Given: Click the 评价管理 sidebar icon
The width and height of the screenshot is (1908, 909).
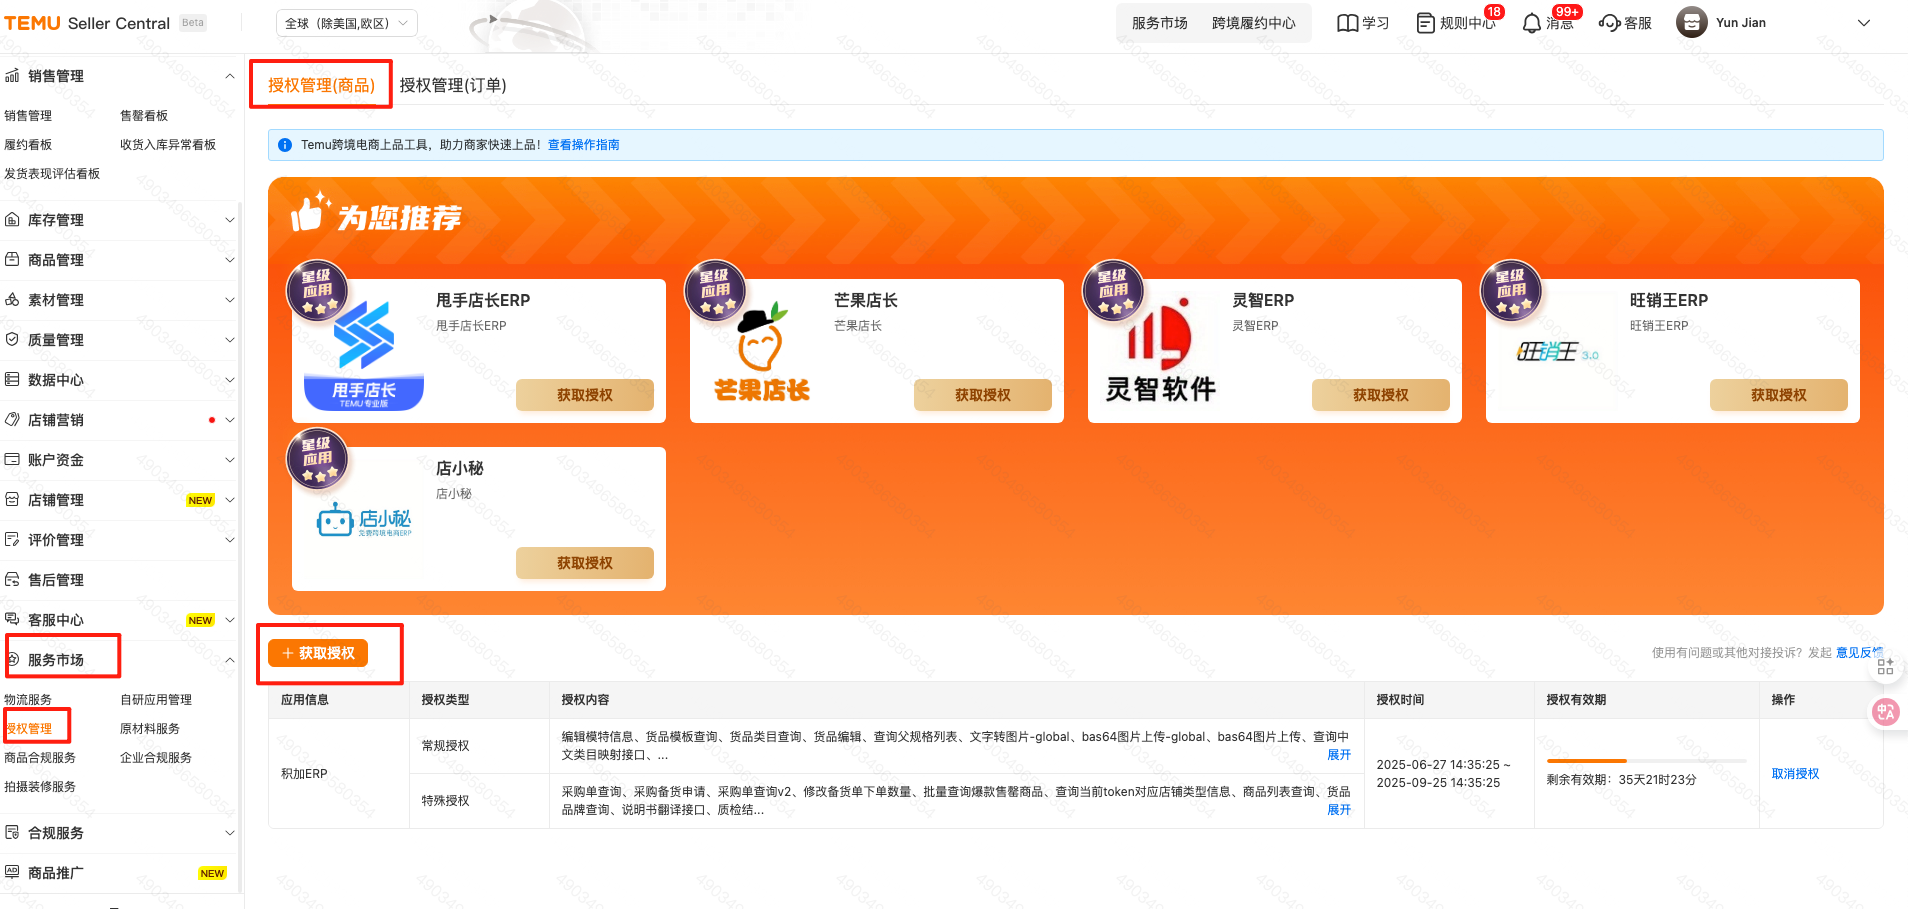Looking at the screenshot, I should pos(13,540).
